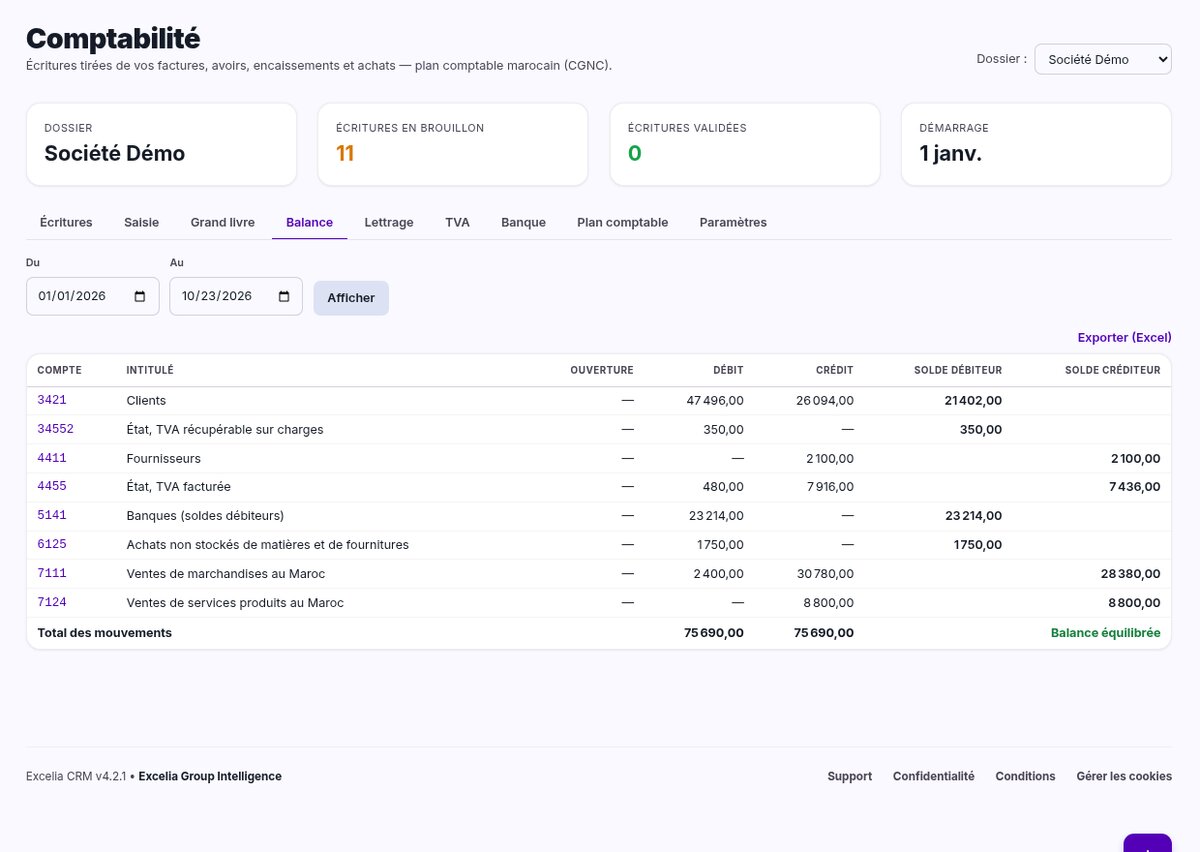1200x852 pixels.
Task: Click the Clients debit value 47 496,00
Action: (715, 400)
